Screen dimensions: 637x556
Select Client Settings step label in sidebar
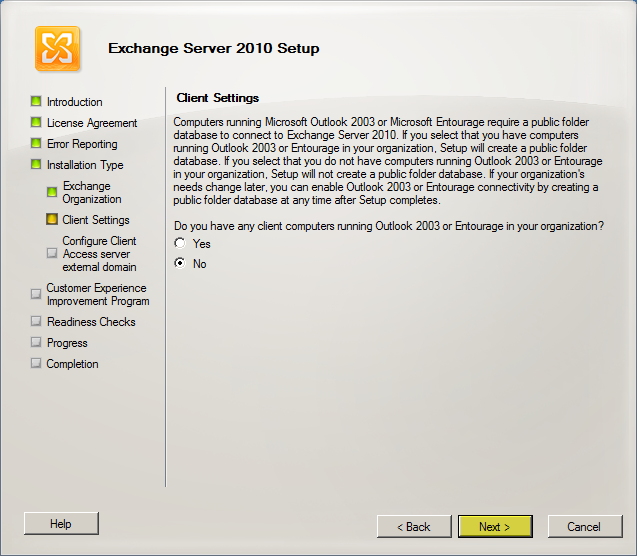click(96, 220)
